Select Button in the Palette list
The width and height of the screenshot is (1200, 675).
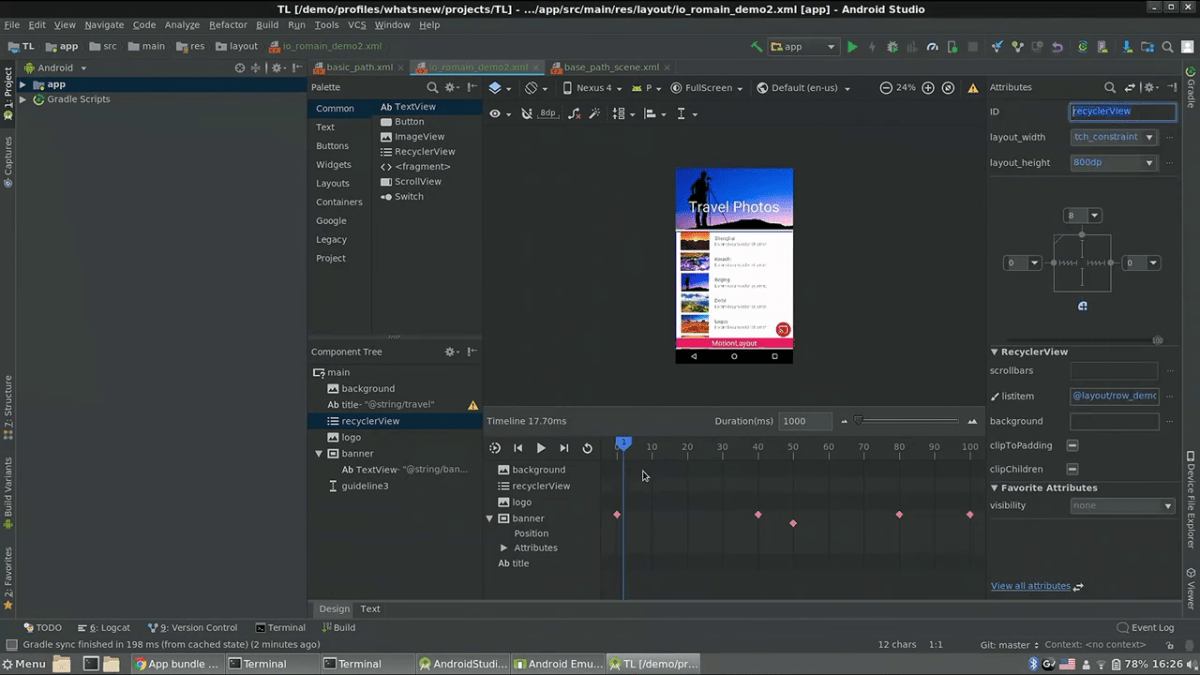click(x=409, y=122)
